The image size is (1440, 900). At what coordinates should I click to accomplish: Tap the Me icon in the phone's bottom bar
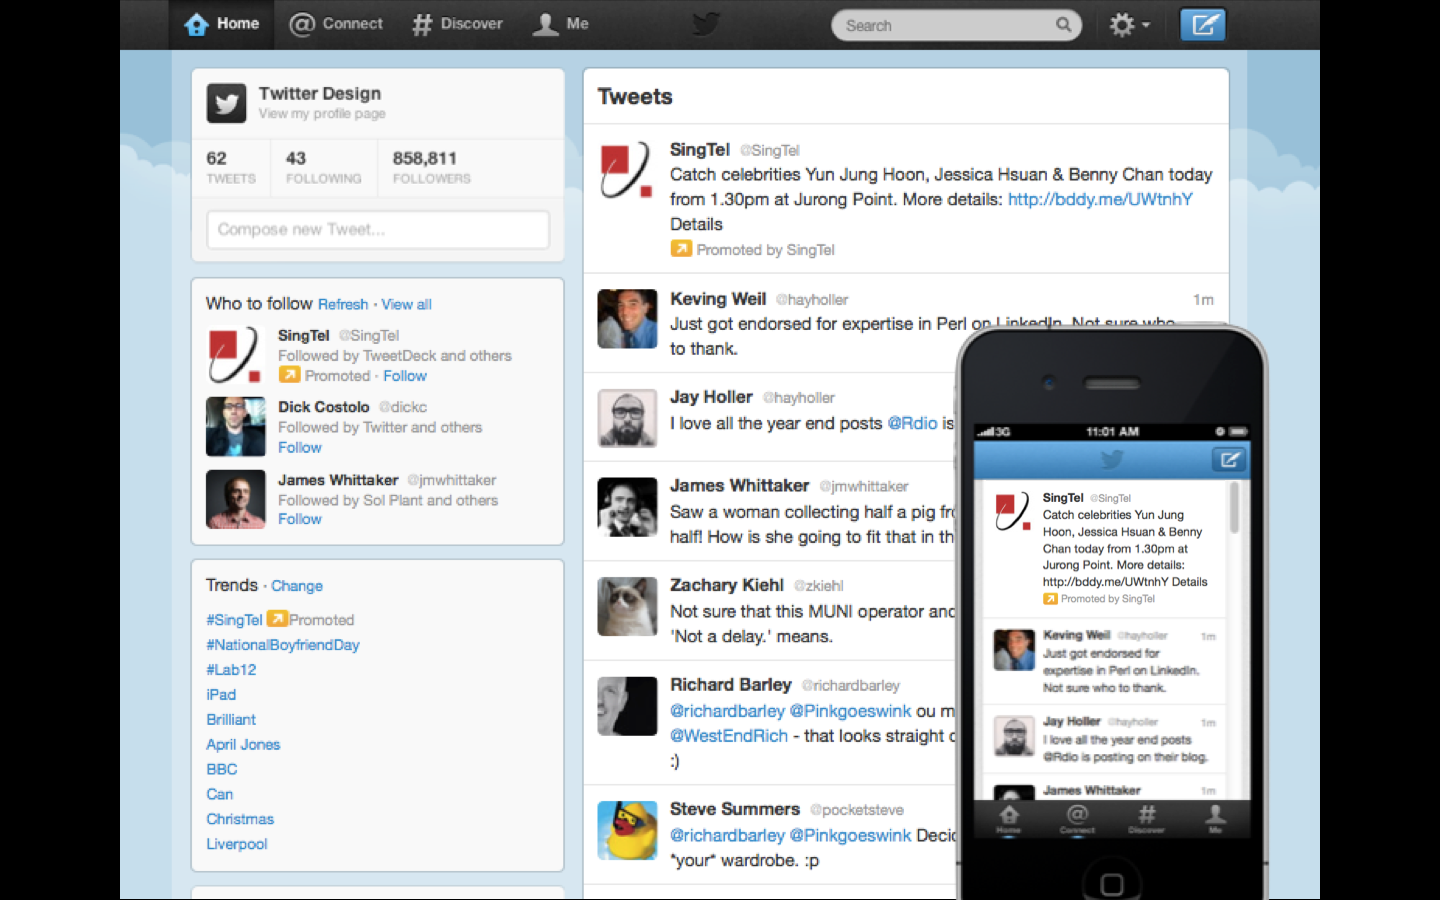[1215, 818]
